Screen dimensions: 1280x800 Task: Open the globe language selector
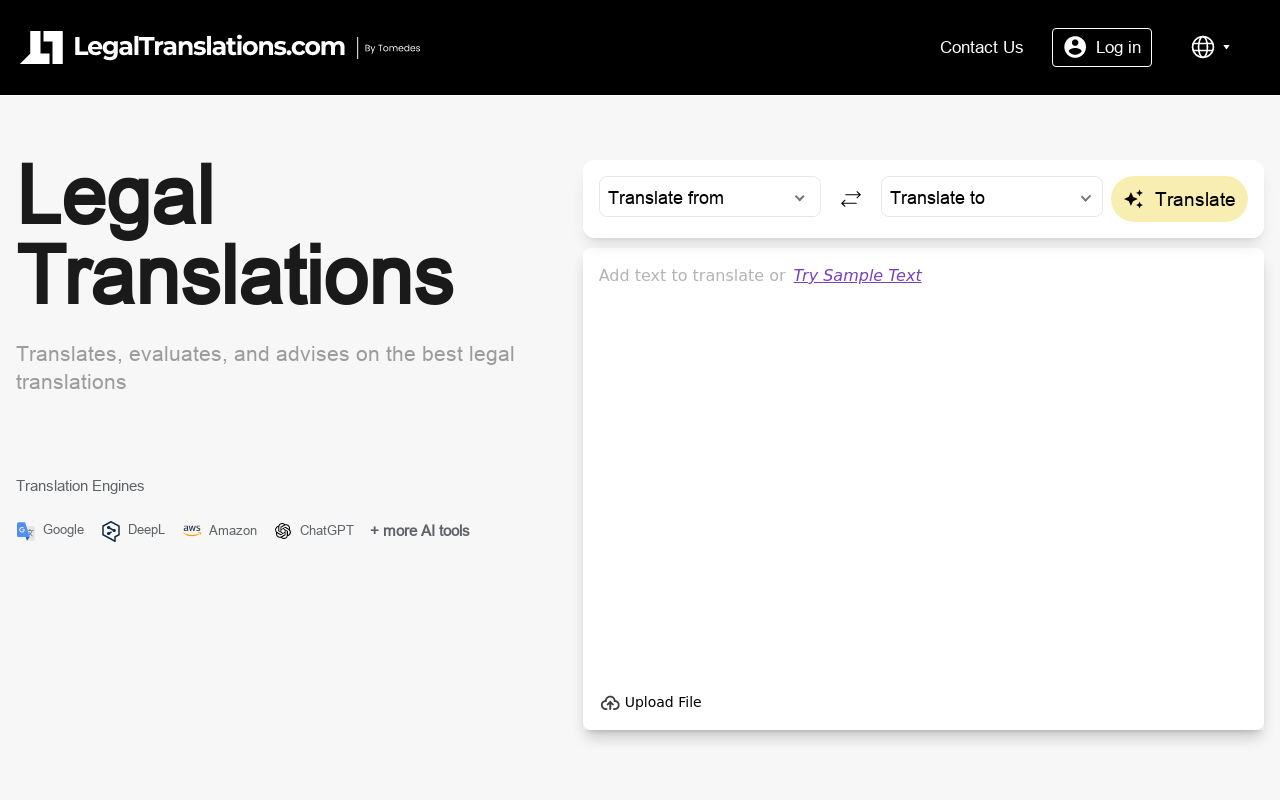(x=1203, y=47)
